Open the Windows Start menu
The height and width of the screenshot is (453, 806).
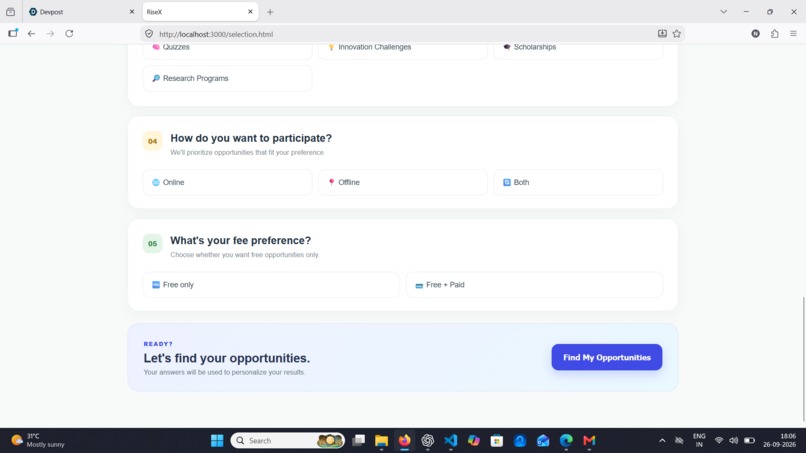[x=217, y=441]
